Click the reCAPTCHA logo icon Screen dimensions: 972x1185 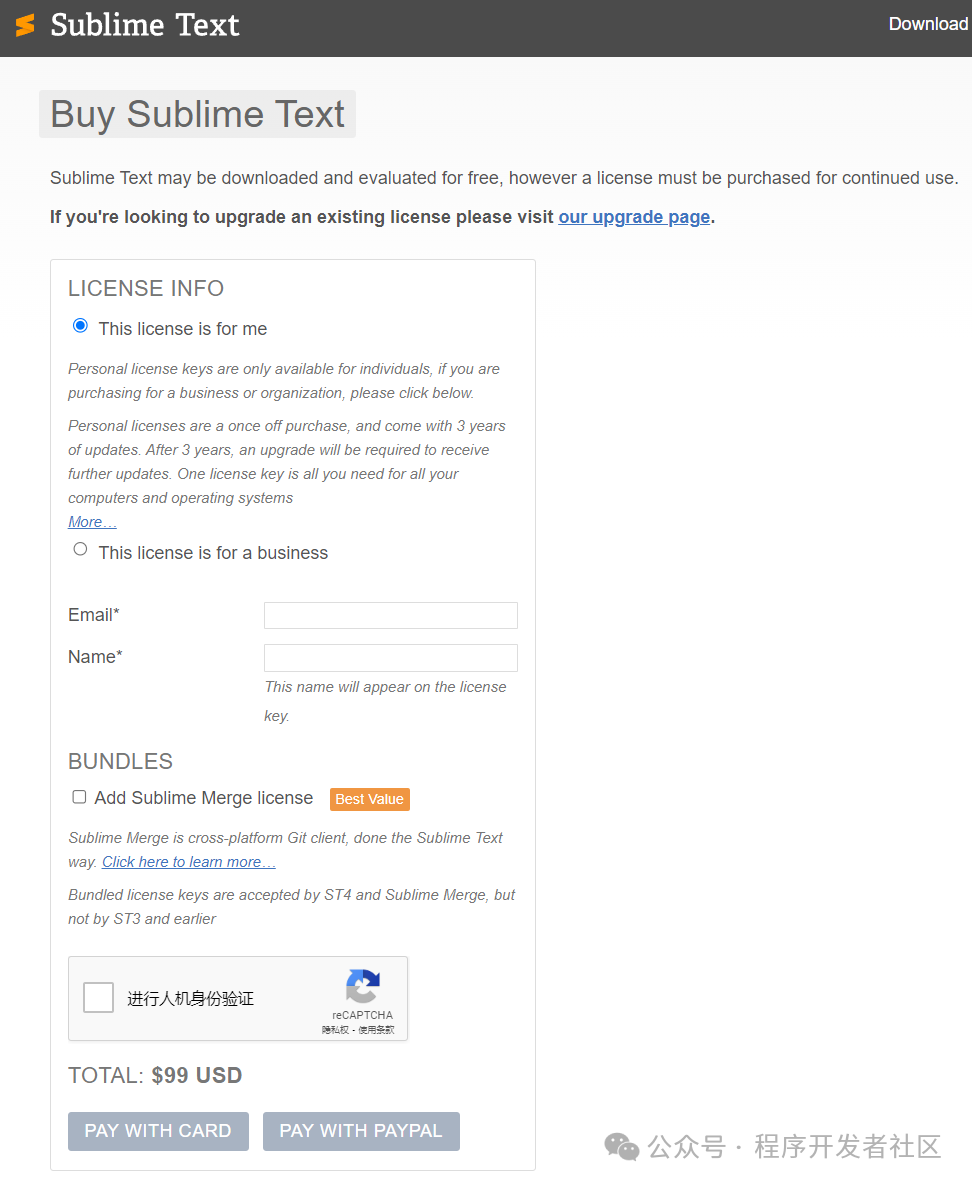363,985
